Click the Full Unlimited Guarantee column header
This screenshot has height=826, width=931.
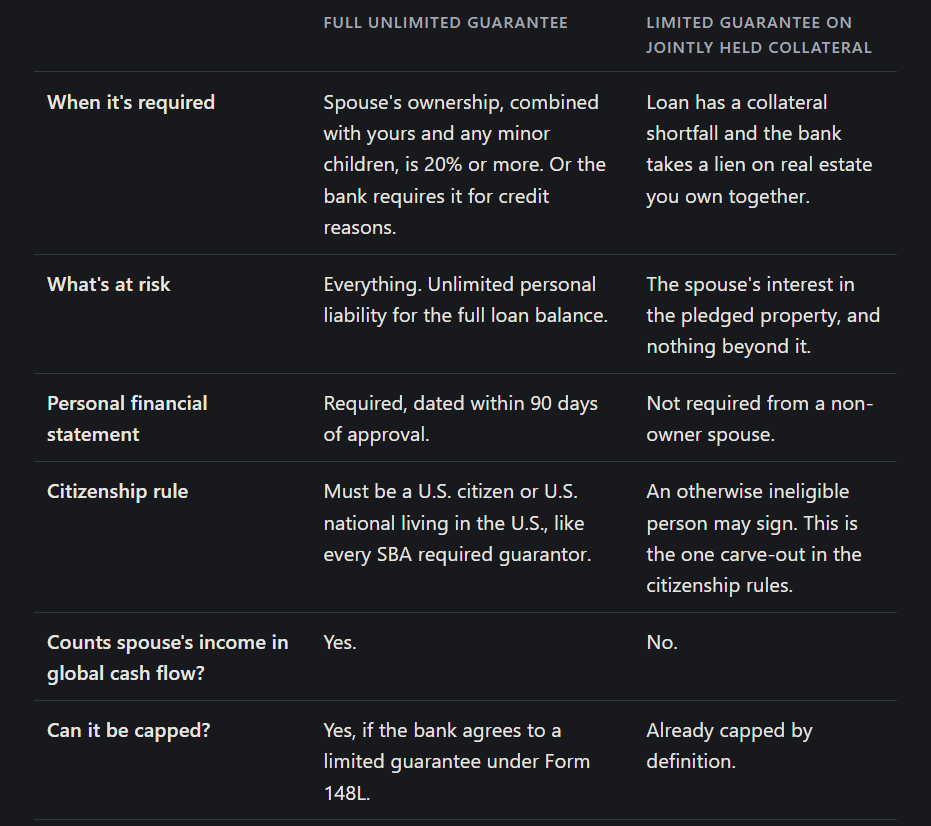point(445,23)
